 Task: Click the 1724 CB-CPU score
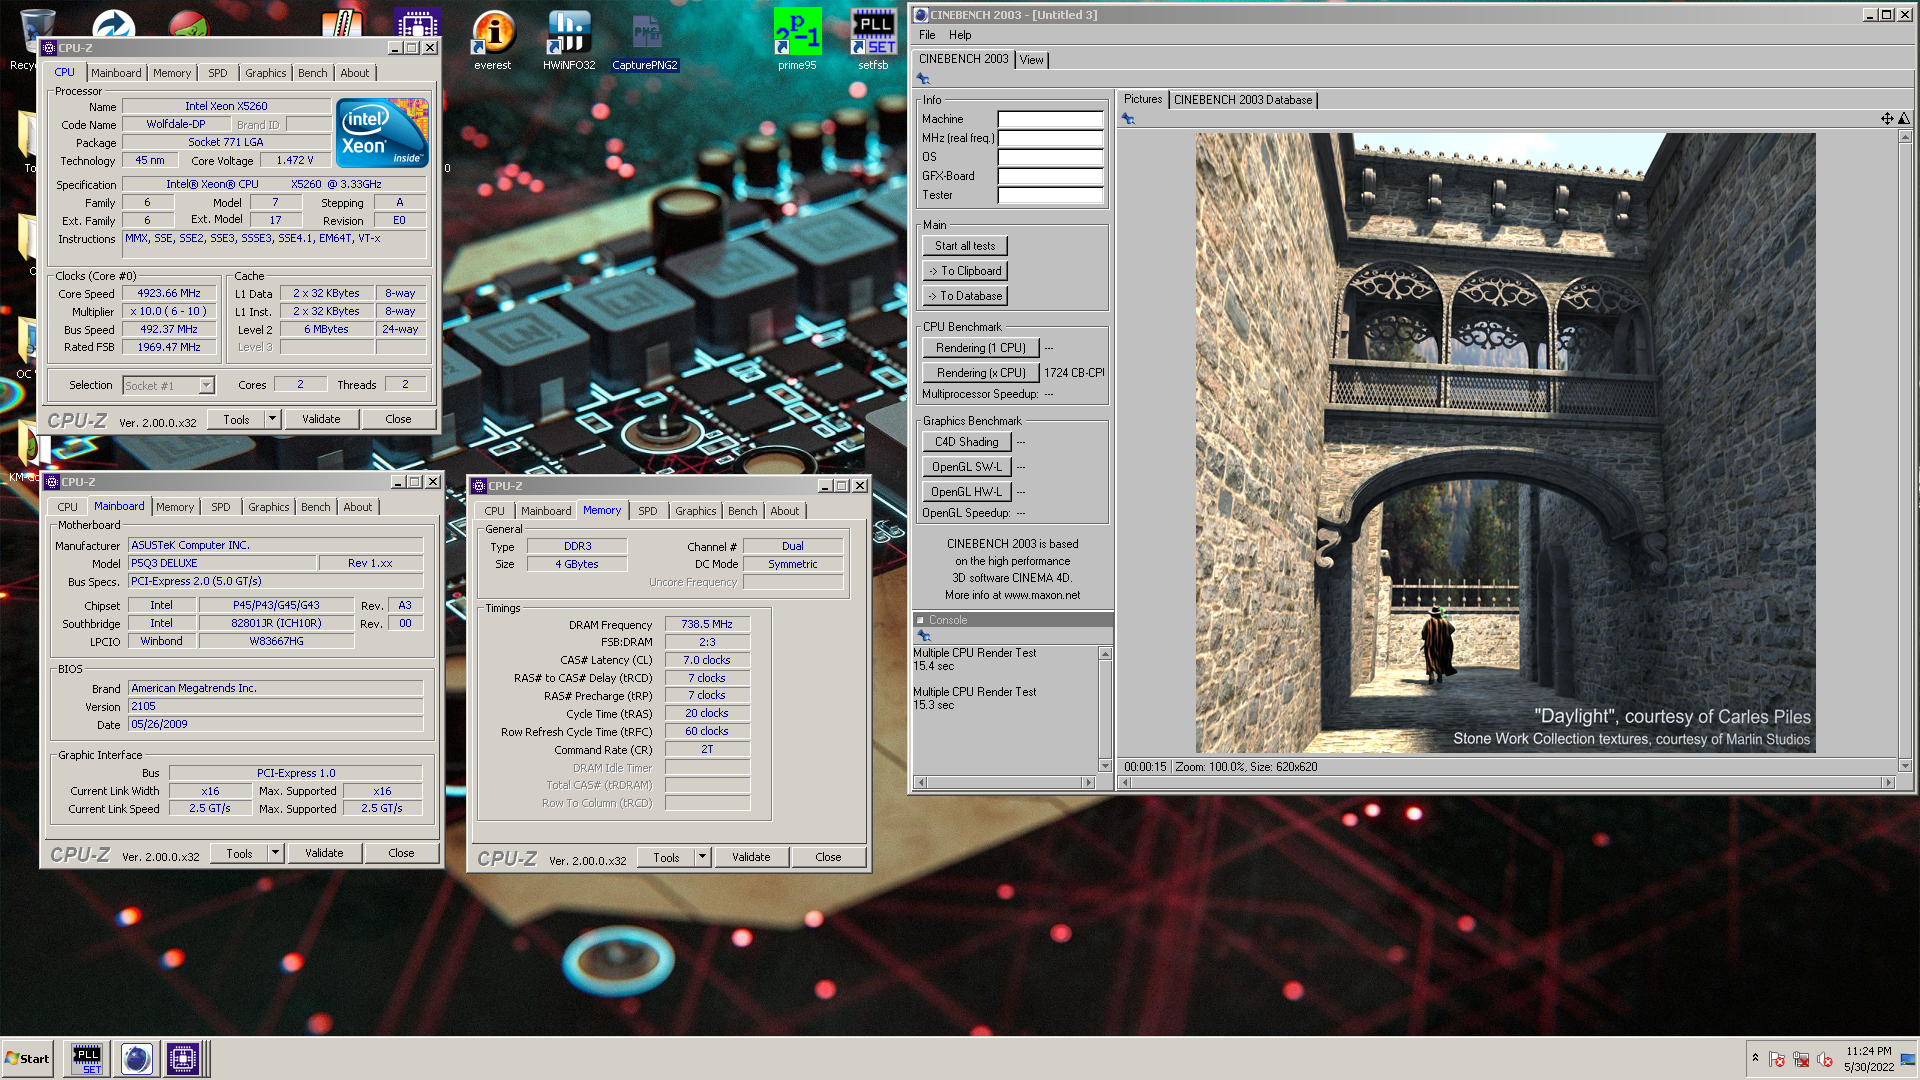pyautogui.click(x=1074, y=373)
